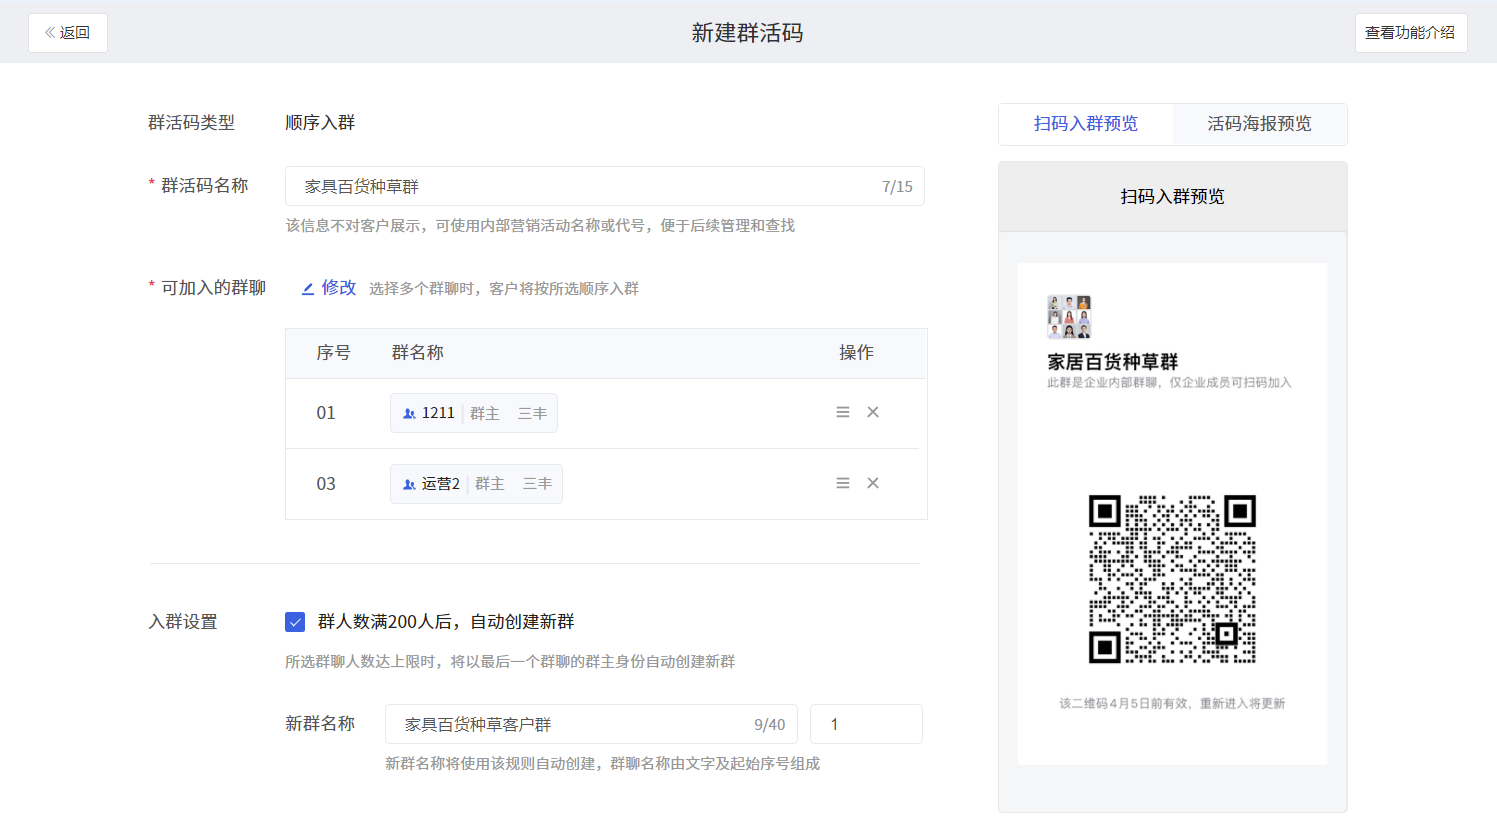This screenshot has height=838, width=1497.
Task: Edit the 新群名称 text field
Action: [591, 724]
